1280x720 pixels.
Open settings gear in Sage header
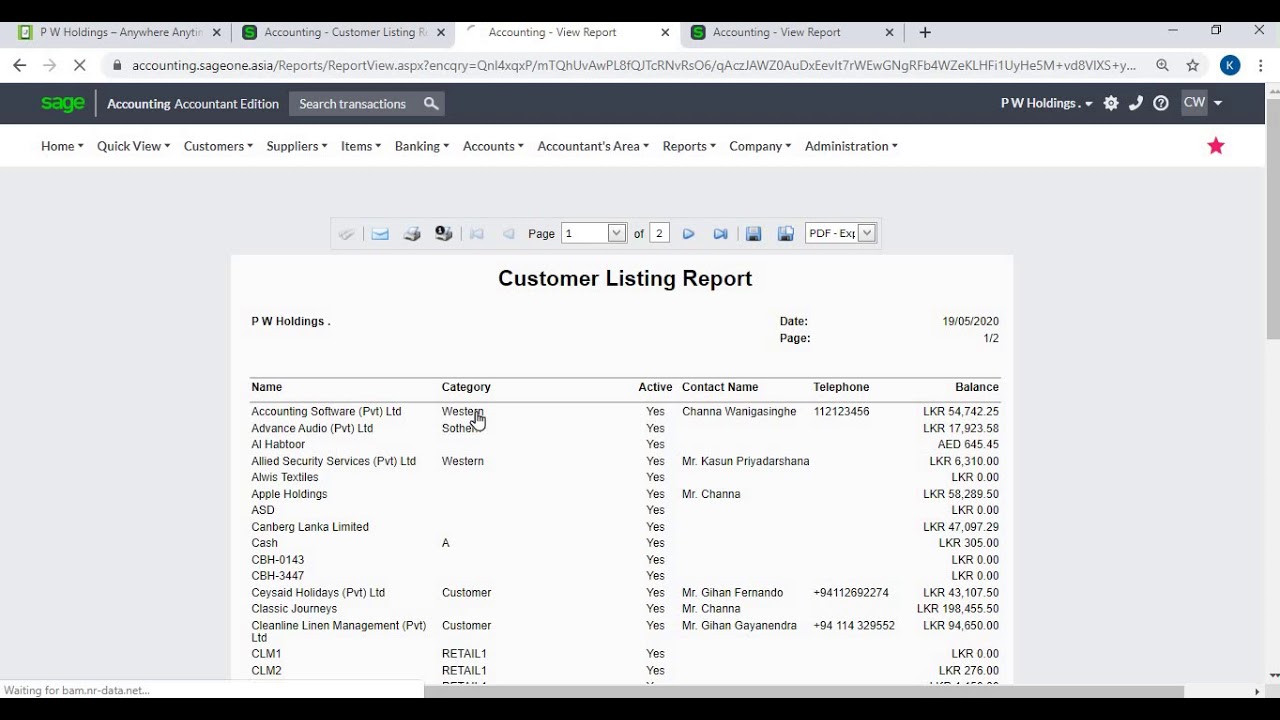tap(1111, 103)
